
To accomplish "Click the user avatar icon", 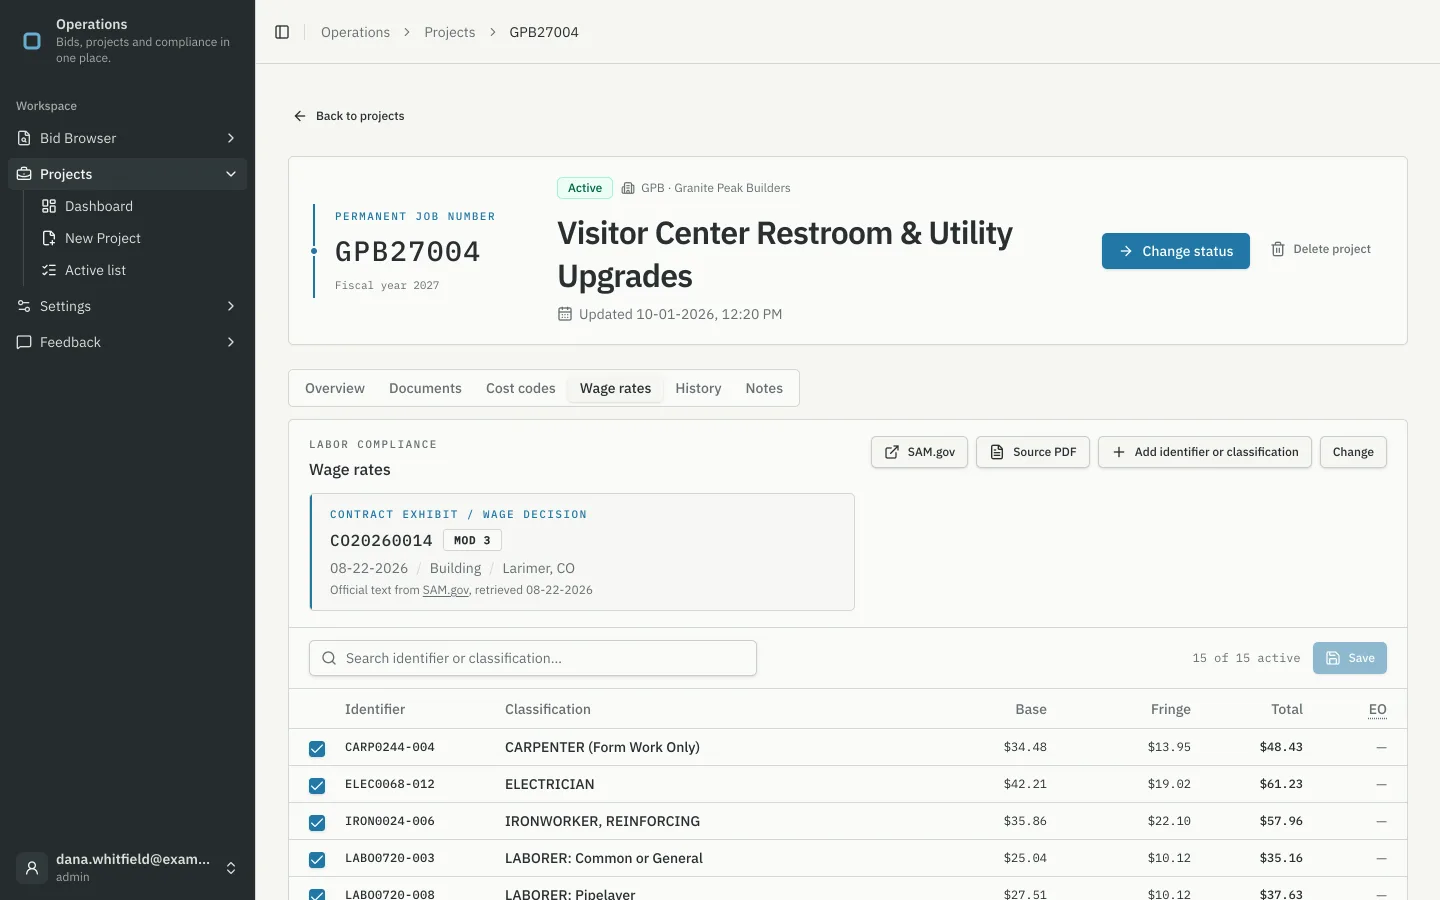I will point(32,868).
